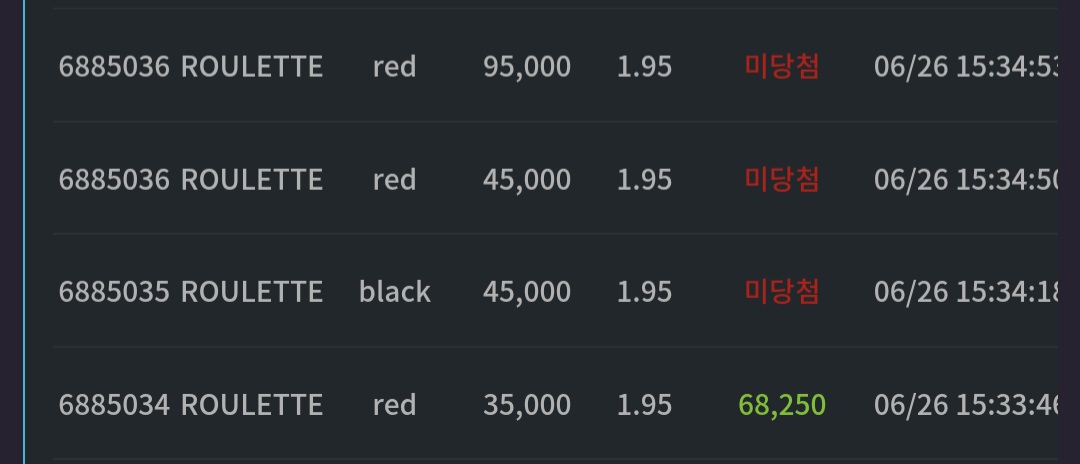Click the 45,000 amount in the black row
Screen dimensions: 1080x464
click(527, 291)
